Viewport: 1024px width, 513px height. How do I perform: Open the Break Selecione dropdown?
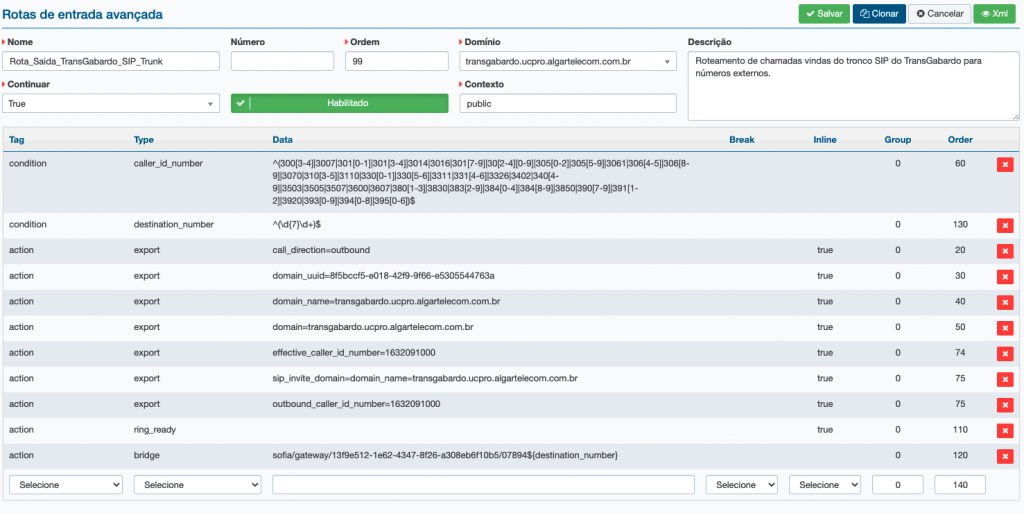[741, 485]
